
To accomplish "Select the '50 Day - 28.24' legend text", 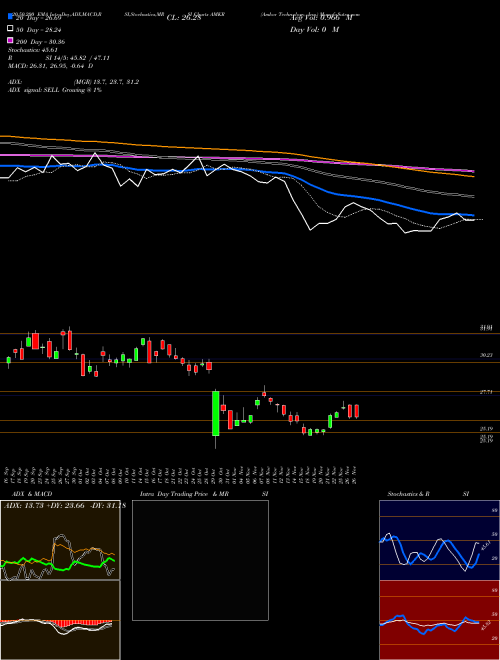I will click(39, 29).
